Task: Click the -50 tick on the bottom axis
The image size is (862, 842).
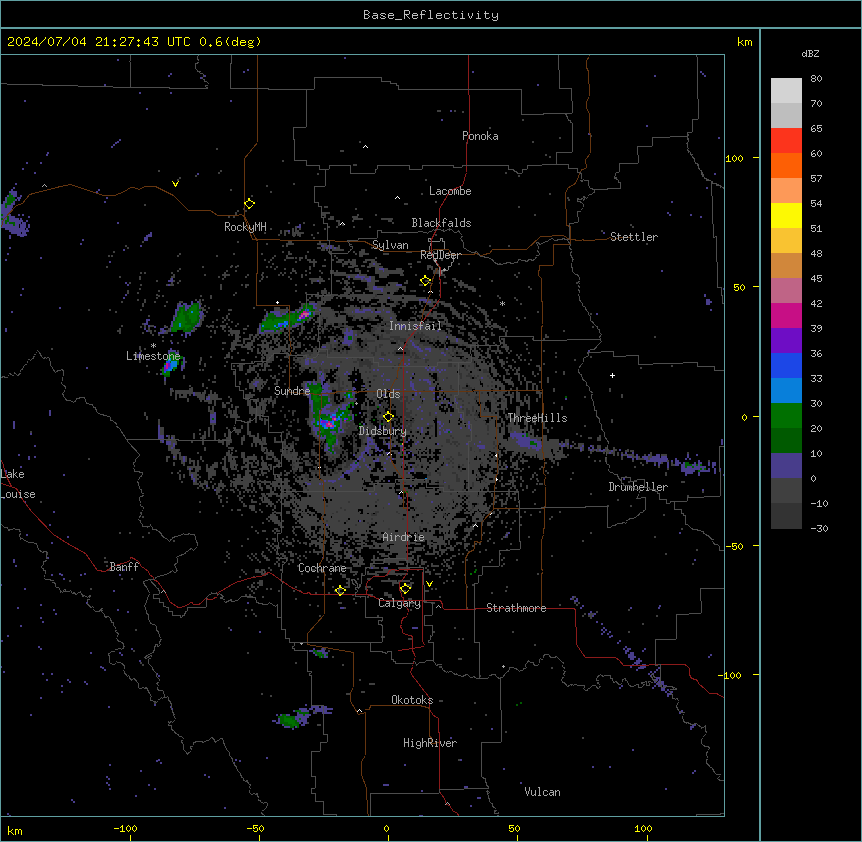Action: (255, 828)
